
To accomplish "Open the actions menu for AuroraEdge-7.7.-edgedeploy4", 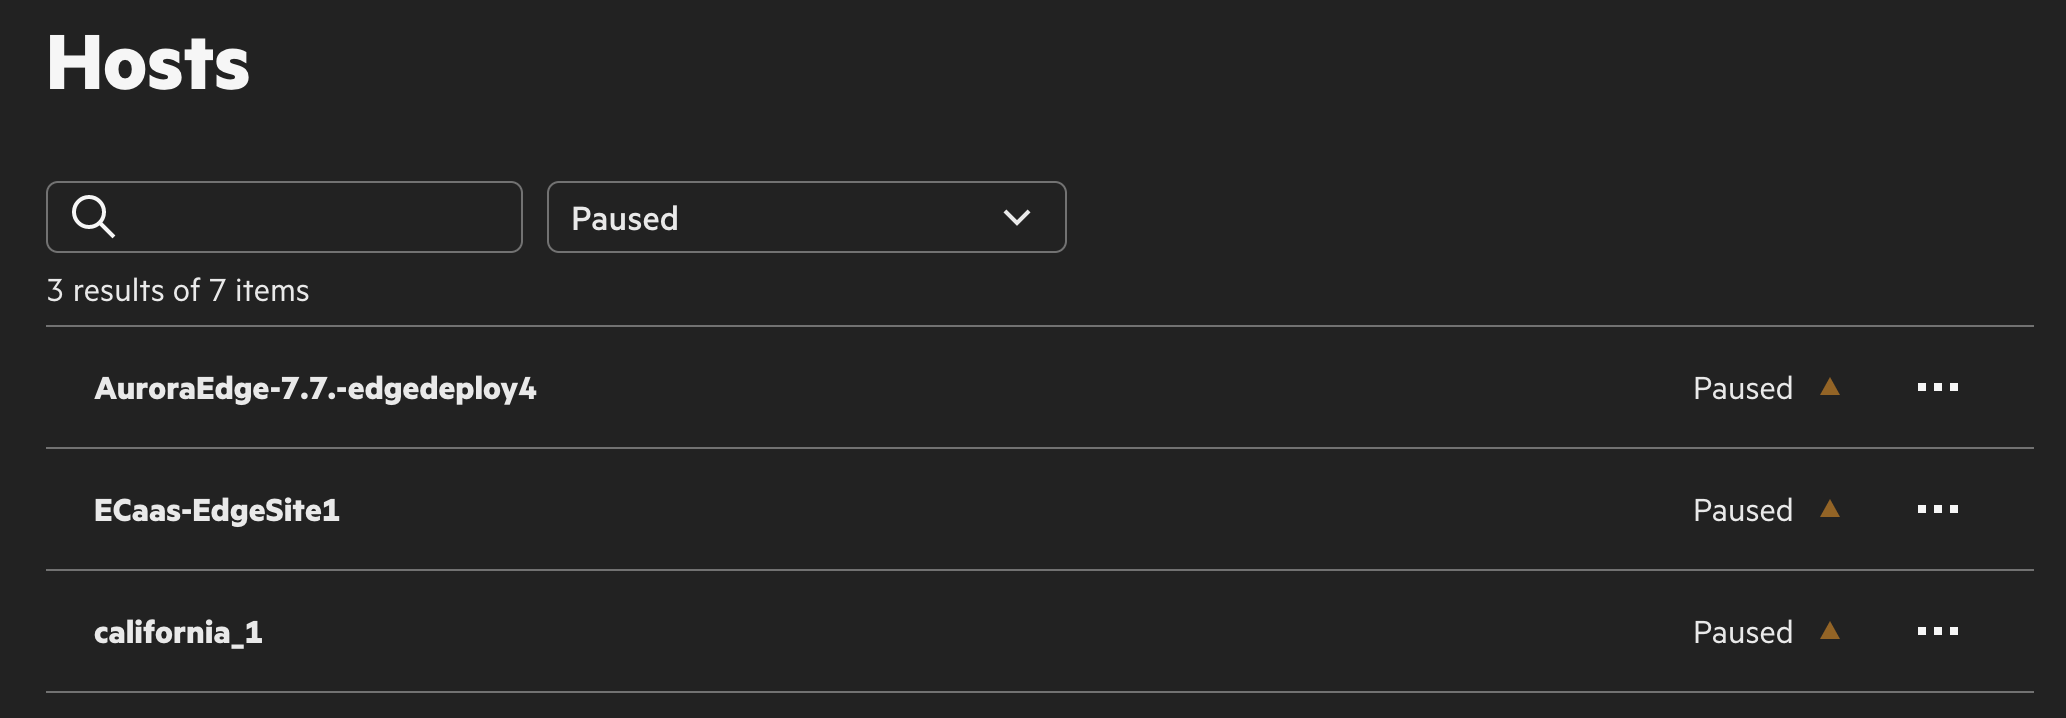I will 1937,388.
